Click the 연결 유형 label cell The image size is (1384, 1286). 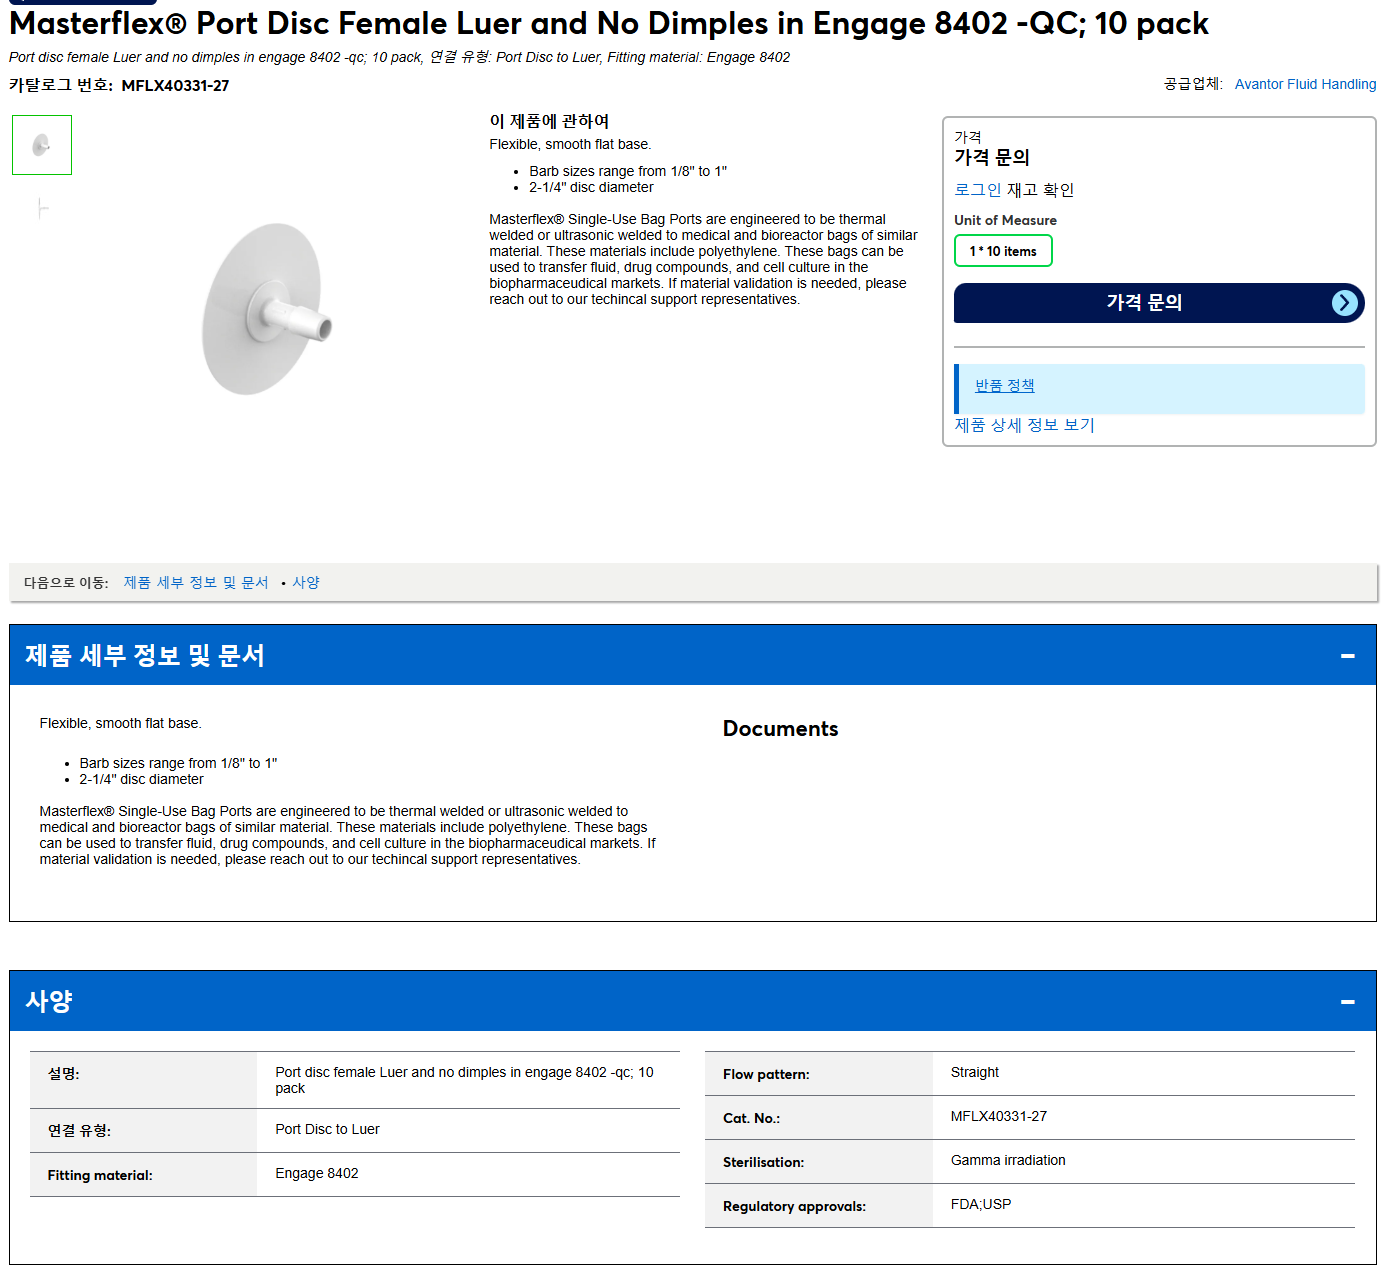point(143,1131)
